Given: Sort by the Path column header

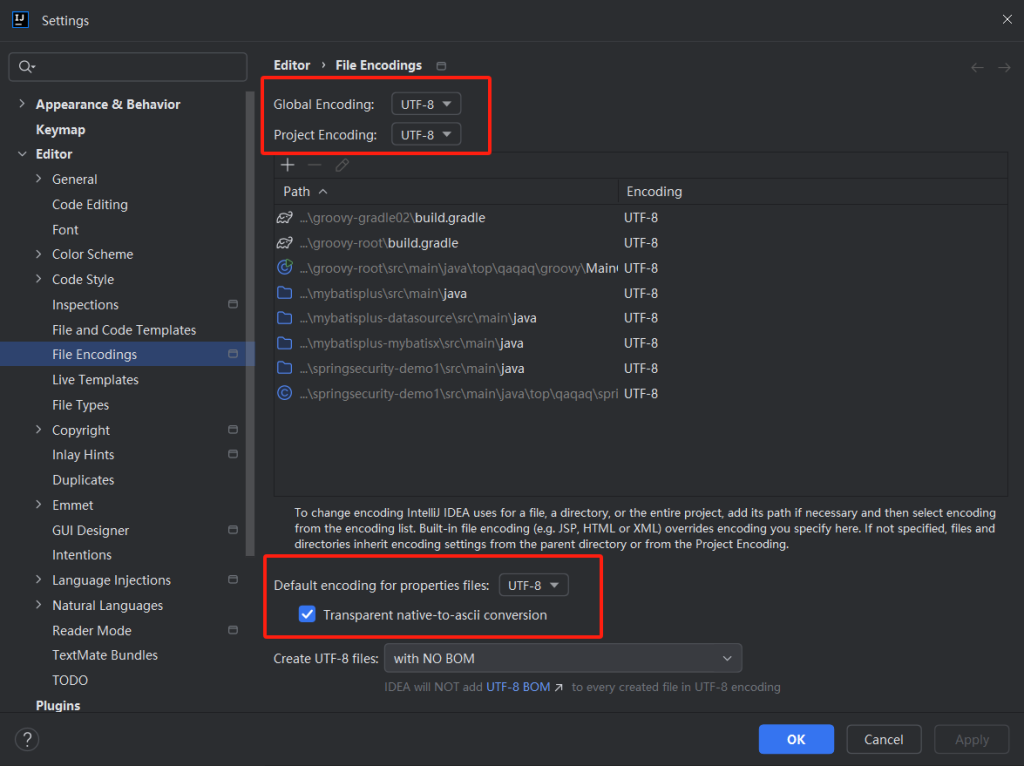Looking at the screenshot, I should (446, 191).
